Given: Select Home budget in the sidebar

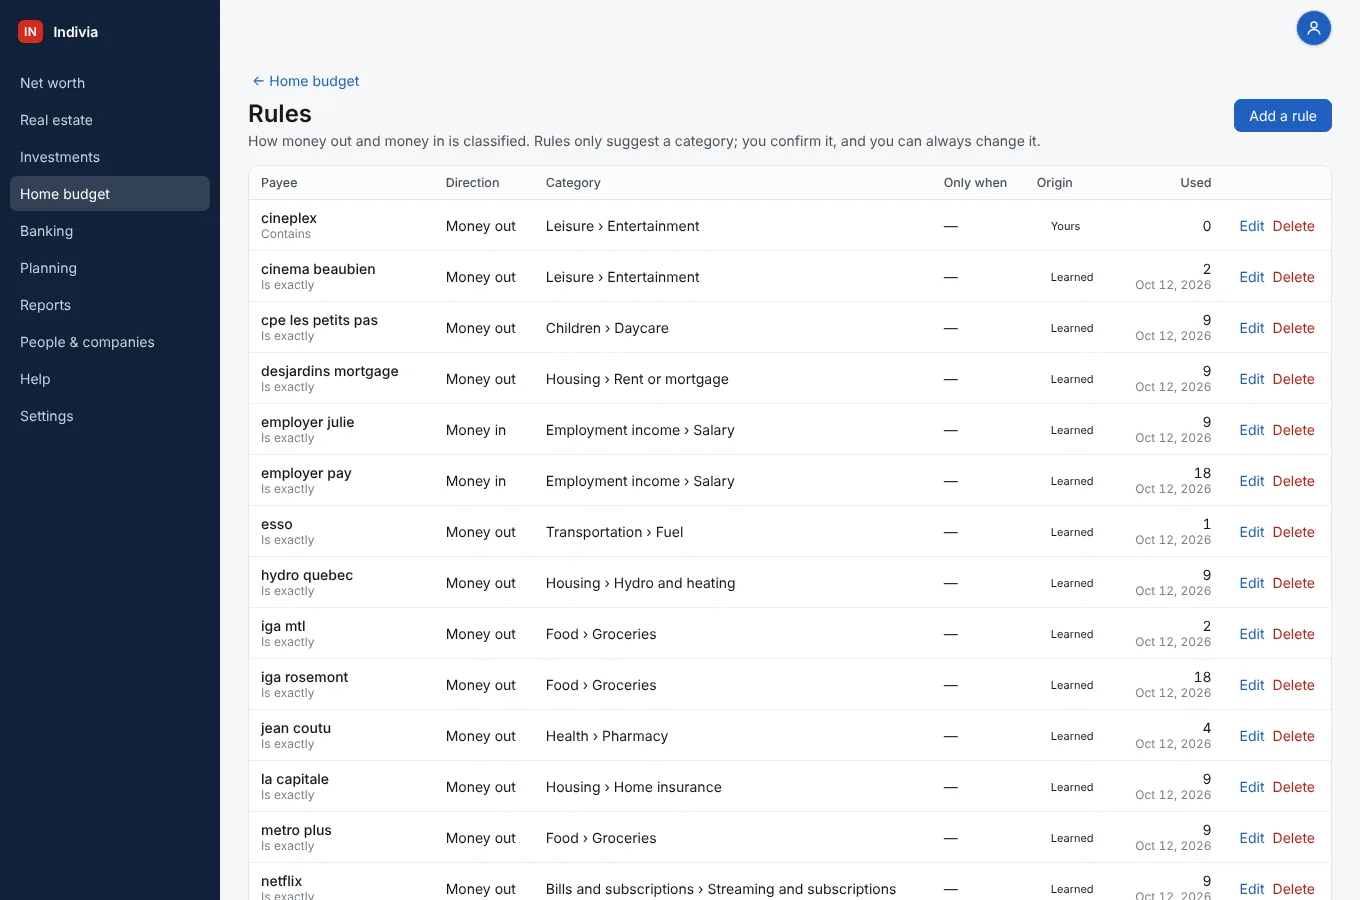Looking at the screenshot, I should click(110, 194).
